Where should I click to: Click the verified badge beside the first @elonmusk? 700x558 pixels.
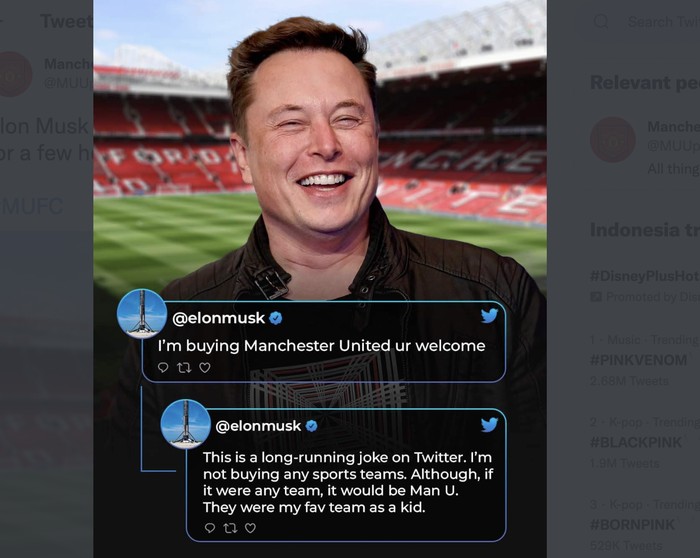click(276, 318)
